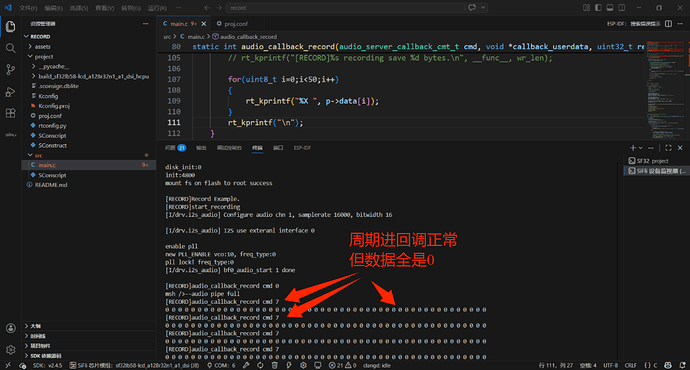
Task: Switch to the ESP-IDF panel tab
Action: (302, 148)
